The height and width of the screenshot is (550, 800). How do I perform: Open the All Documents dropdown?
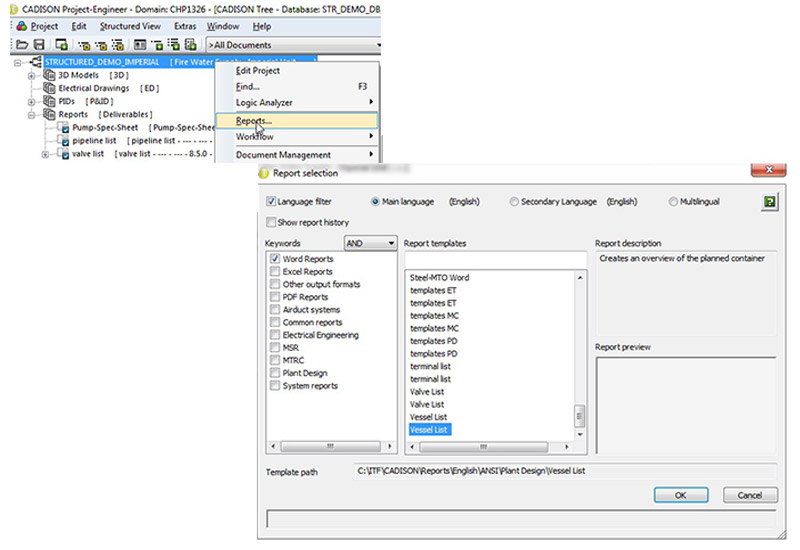click(x=293, y=45)
